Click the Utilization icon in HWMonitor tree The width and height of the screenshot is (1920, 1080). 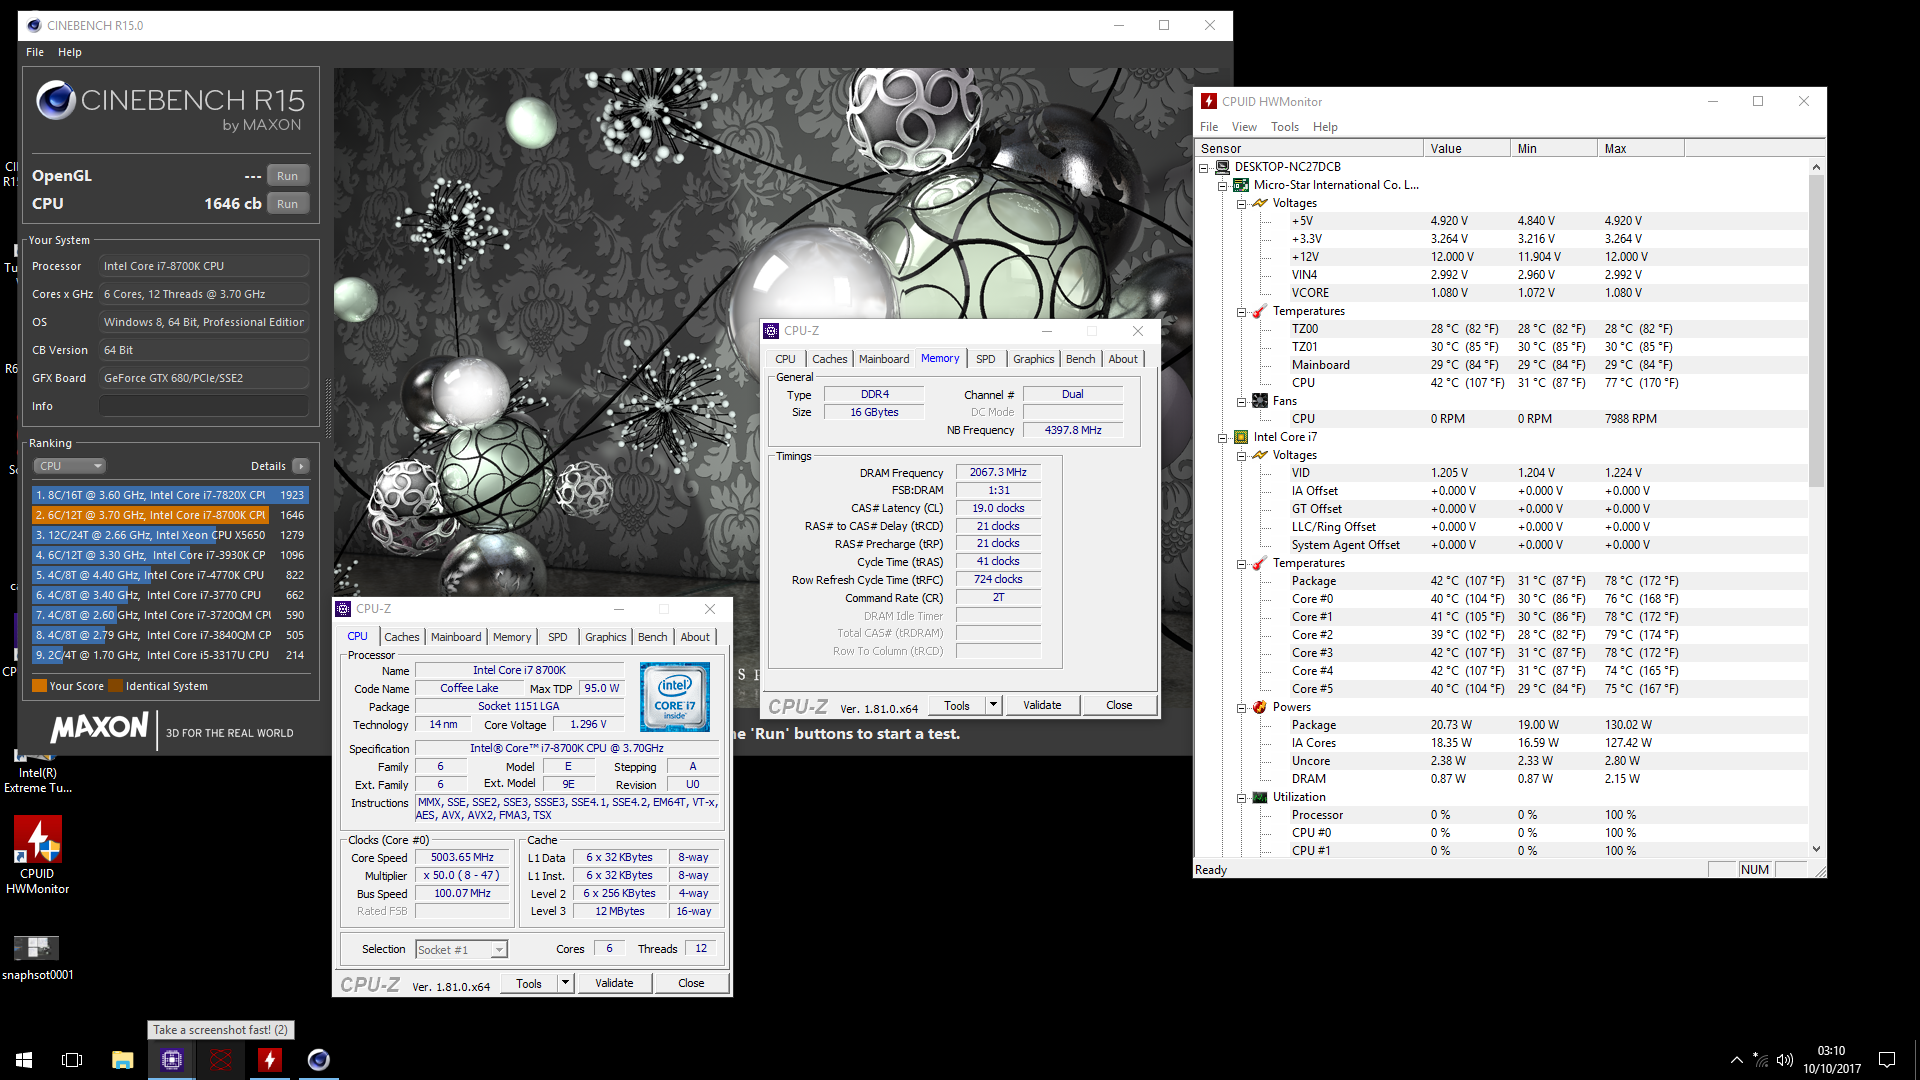pos(1260,797)
